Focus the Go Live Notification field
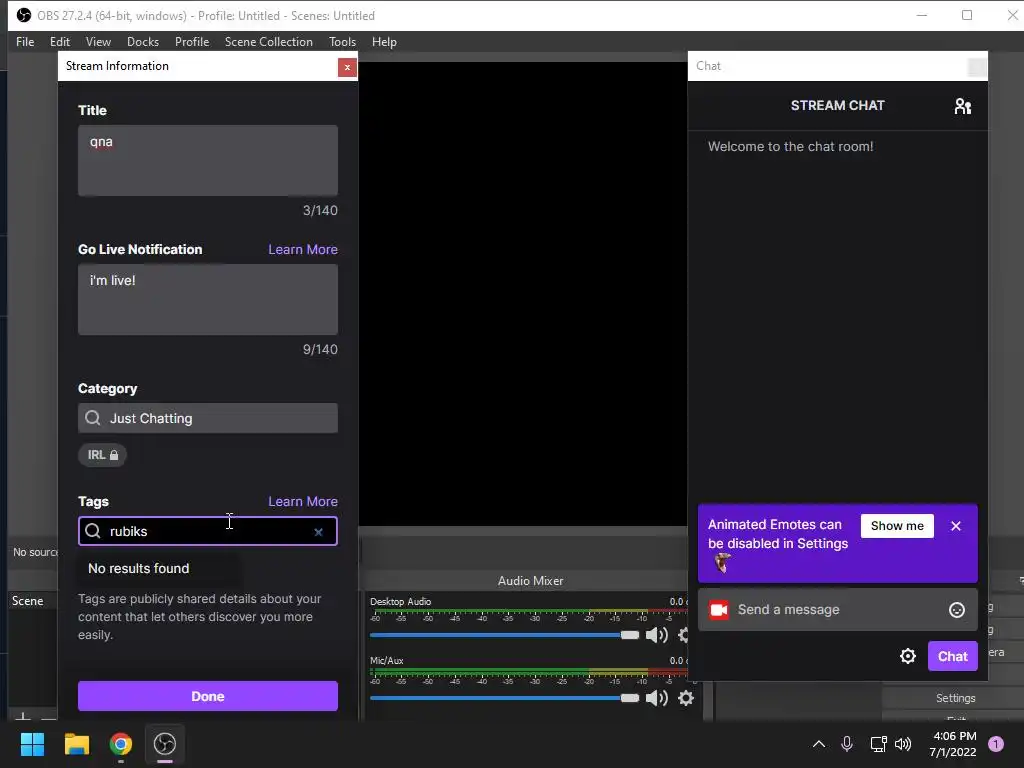Screen dimensions: 1024x768 tap(208, 299)
